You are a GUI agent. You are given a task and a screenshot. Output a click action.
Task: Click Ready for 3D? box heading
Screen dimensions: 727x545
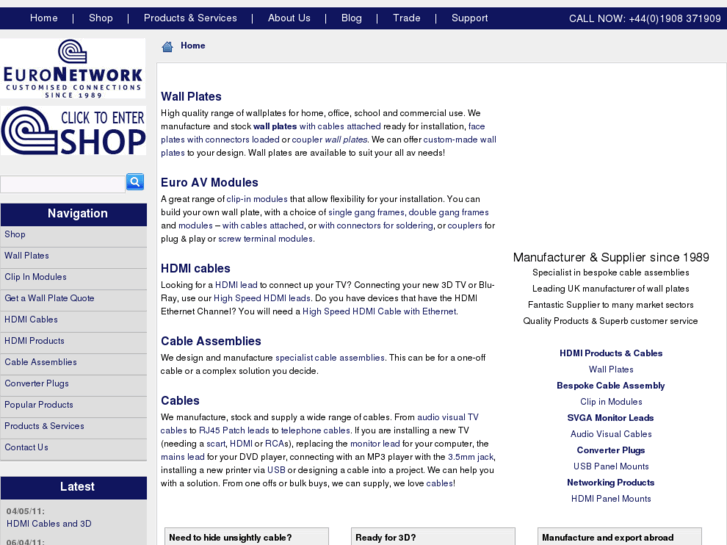[386, 538]
